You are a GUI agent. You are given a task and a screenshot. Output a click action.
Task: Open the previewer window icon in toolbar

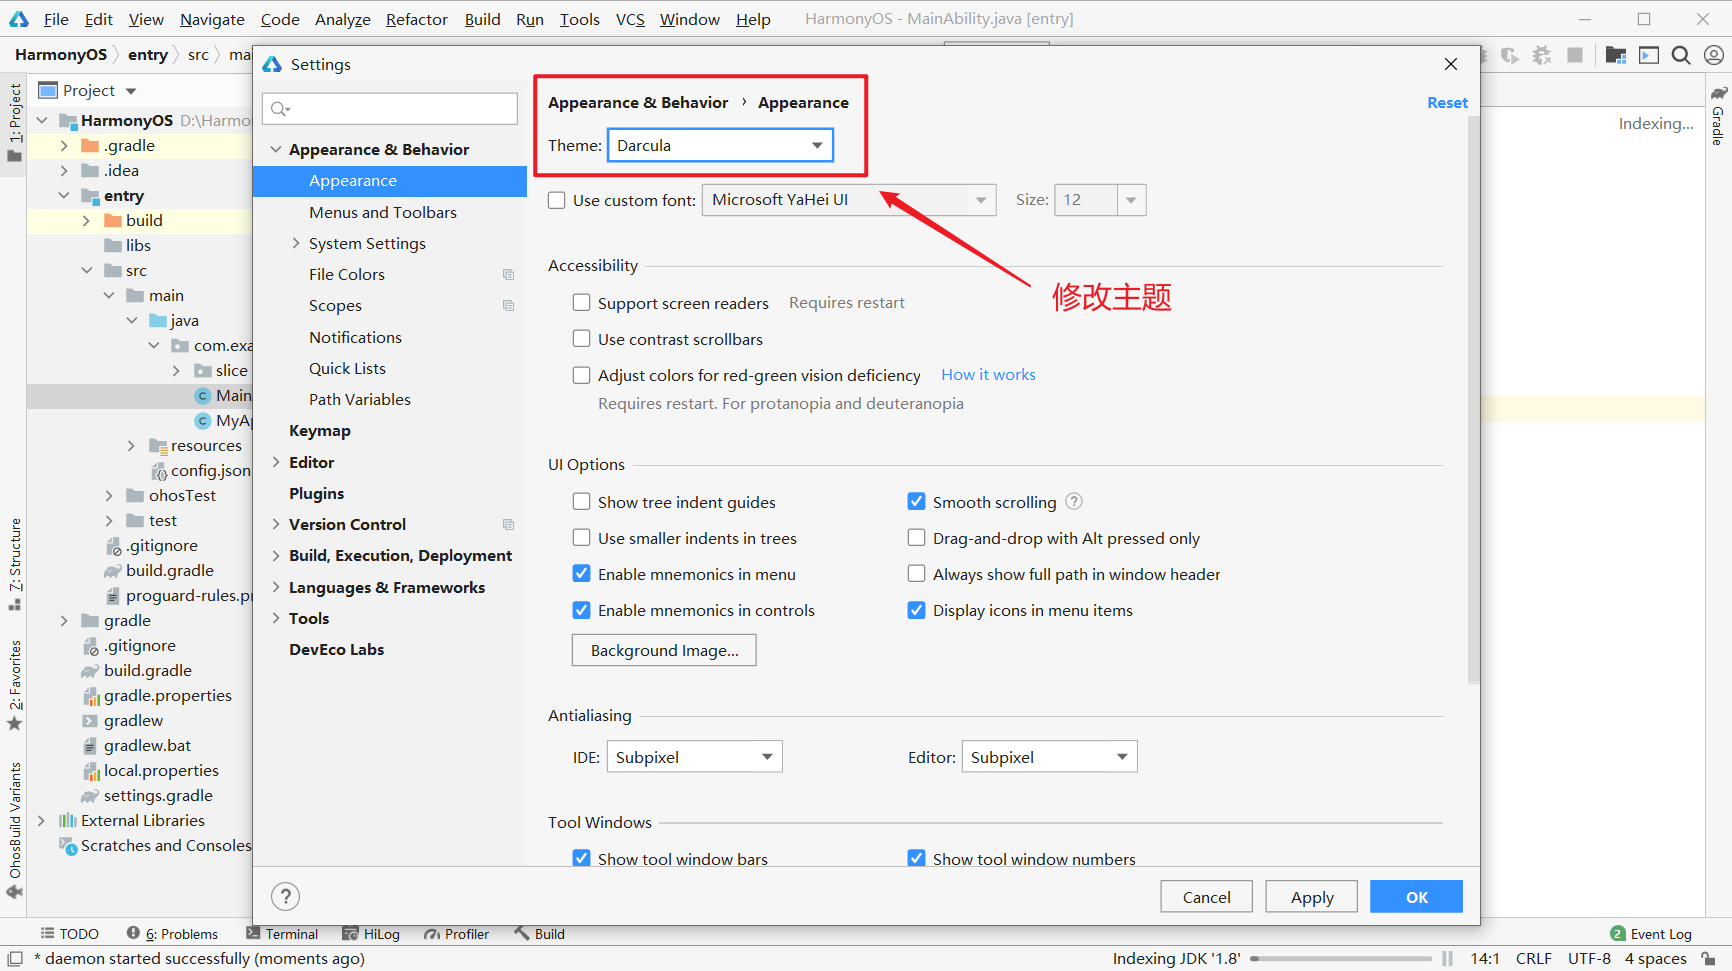tap(1648, 55)
